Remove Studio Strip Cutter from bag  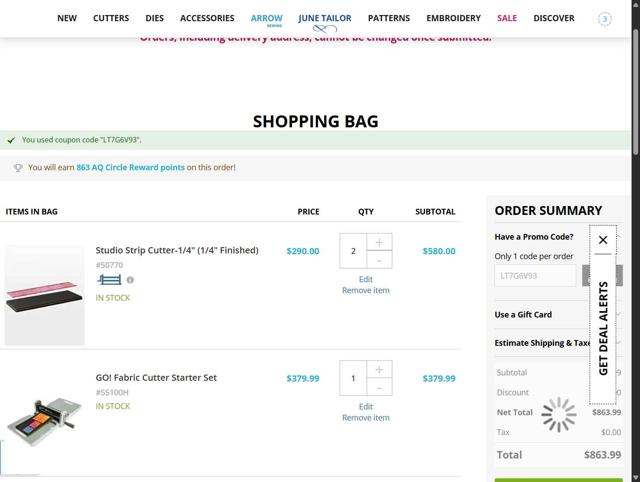click(366, 291)
